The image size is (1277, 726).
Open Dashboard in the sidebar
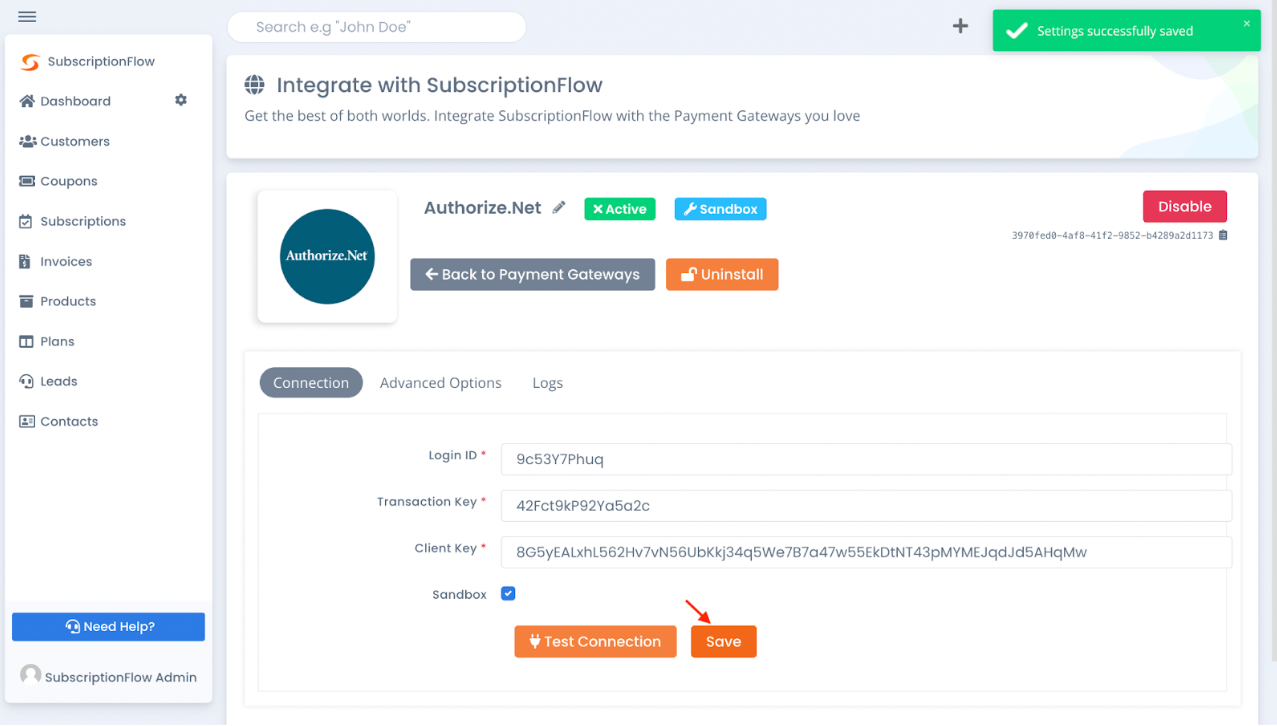[75, 101]
